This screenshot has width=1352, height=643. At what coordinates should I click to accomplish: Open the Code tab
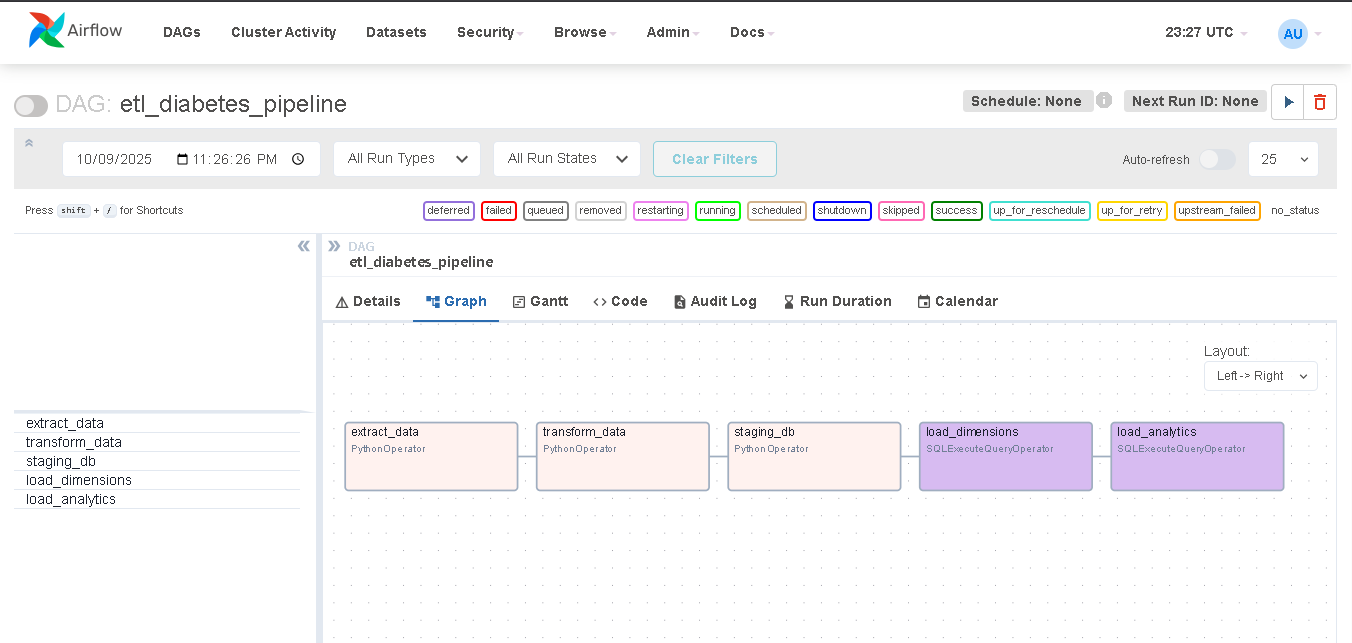point(620,301)
